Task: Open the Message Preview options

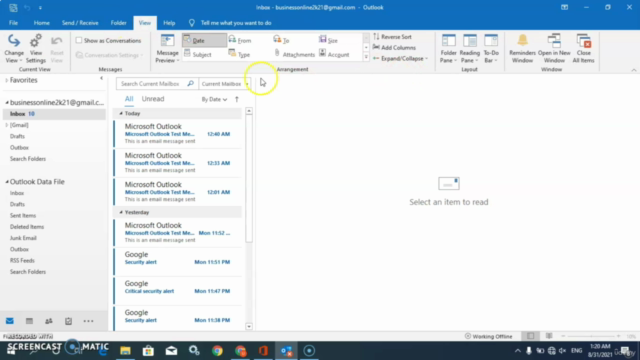Action: tap(167, 49)
